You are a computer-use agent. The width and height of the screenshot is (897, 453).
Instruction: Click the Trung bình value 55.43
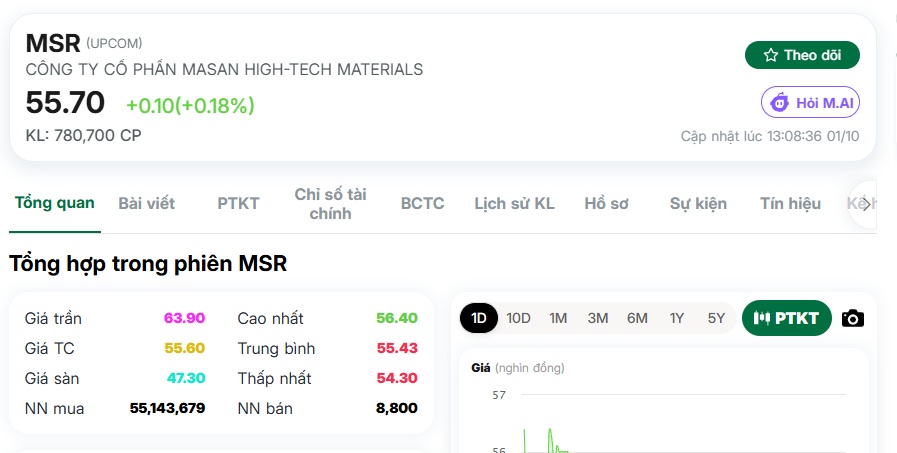(397, 348)
